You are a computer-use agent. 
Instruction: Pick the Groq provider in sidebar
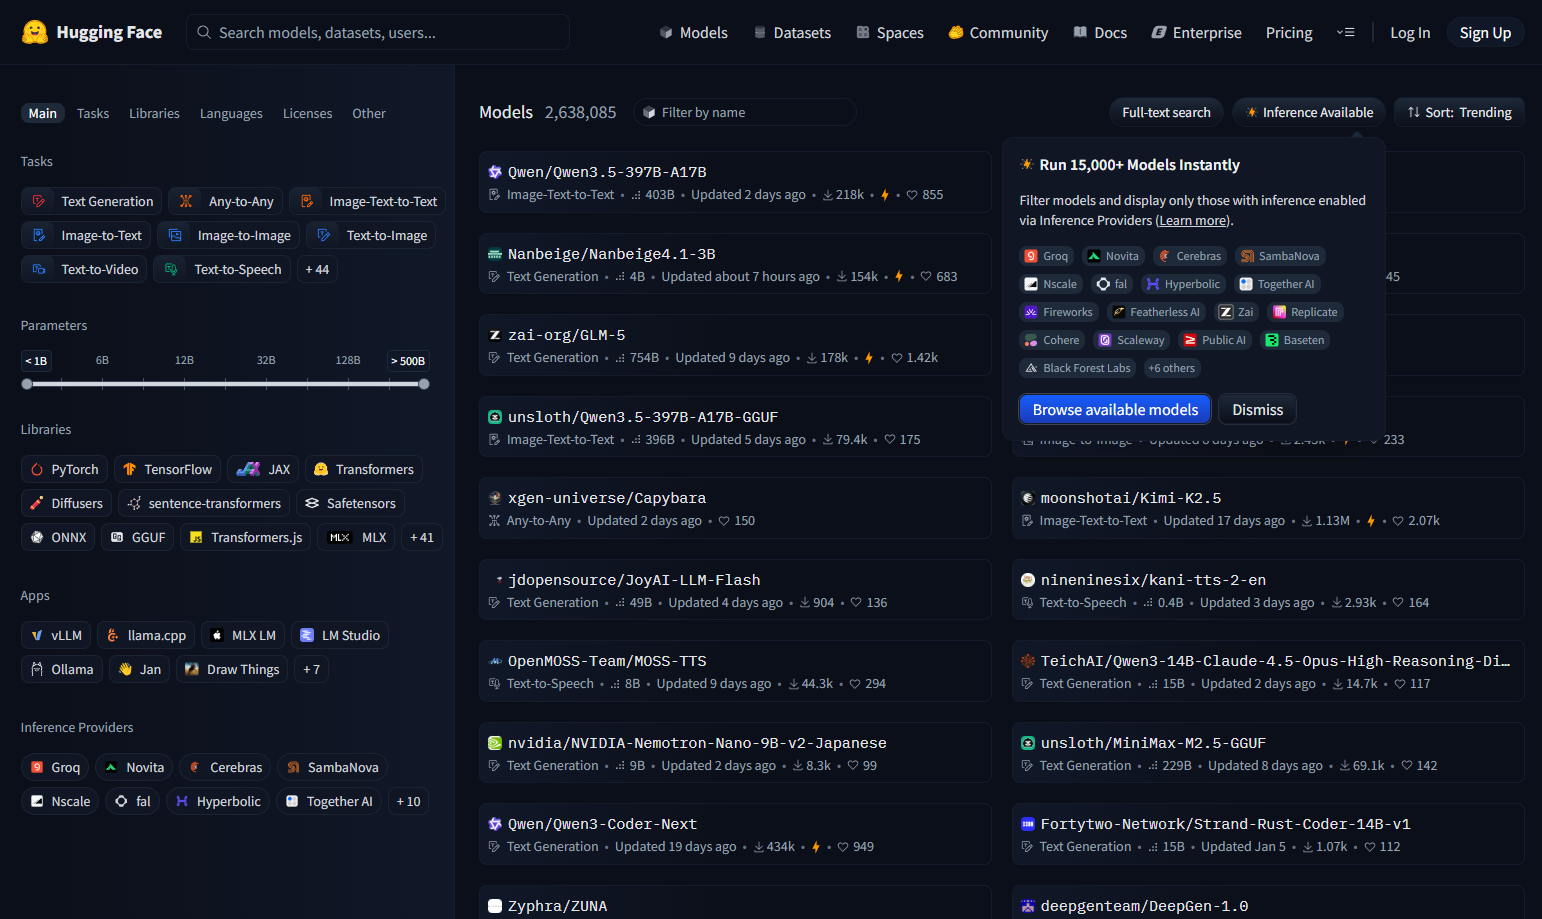[55, 767]
